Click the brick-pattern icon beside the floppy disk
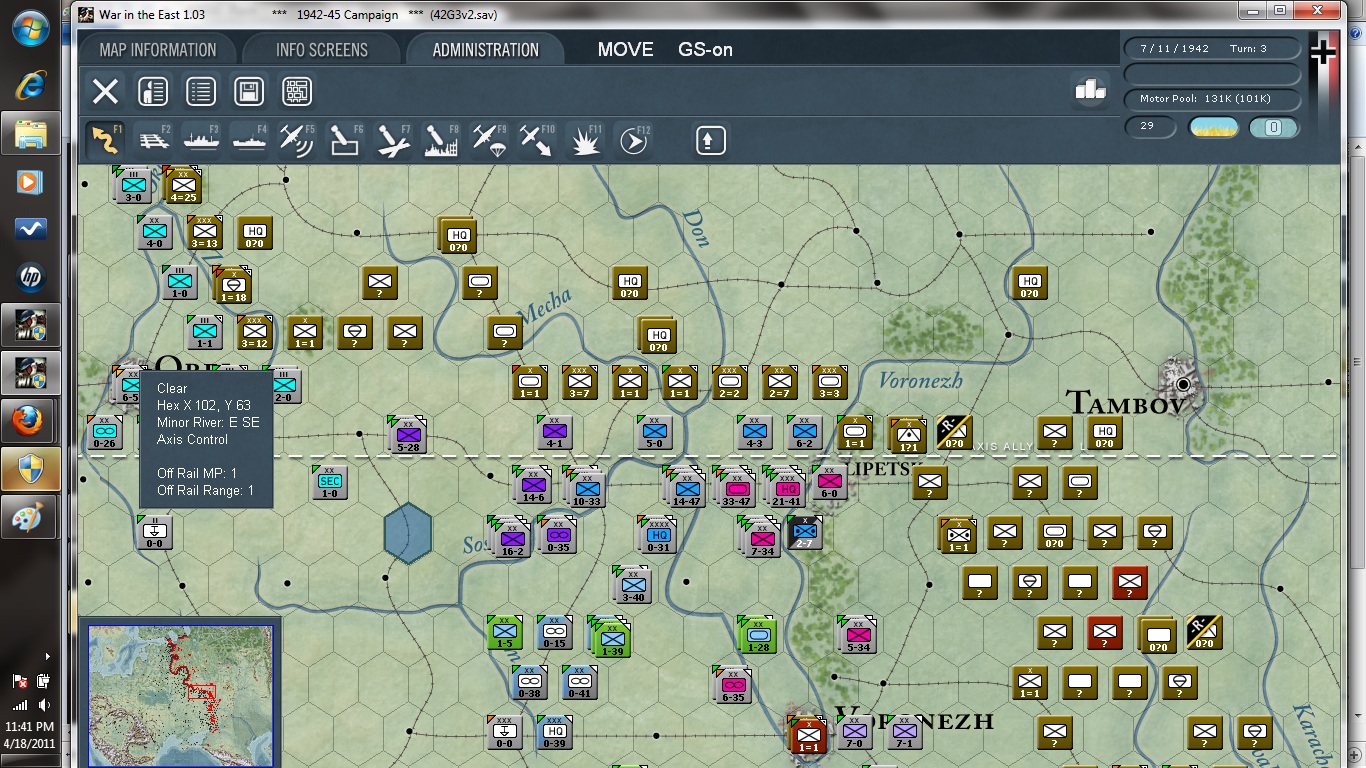Screen dimensions: 1366x768 [x=297, y=92]
